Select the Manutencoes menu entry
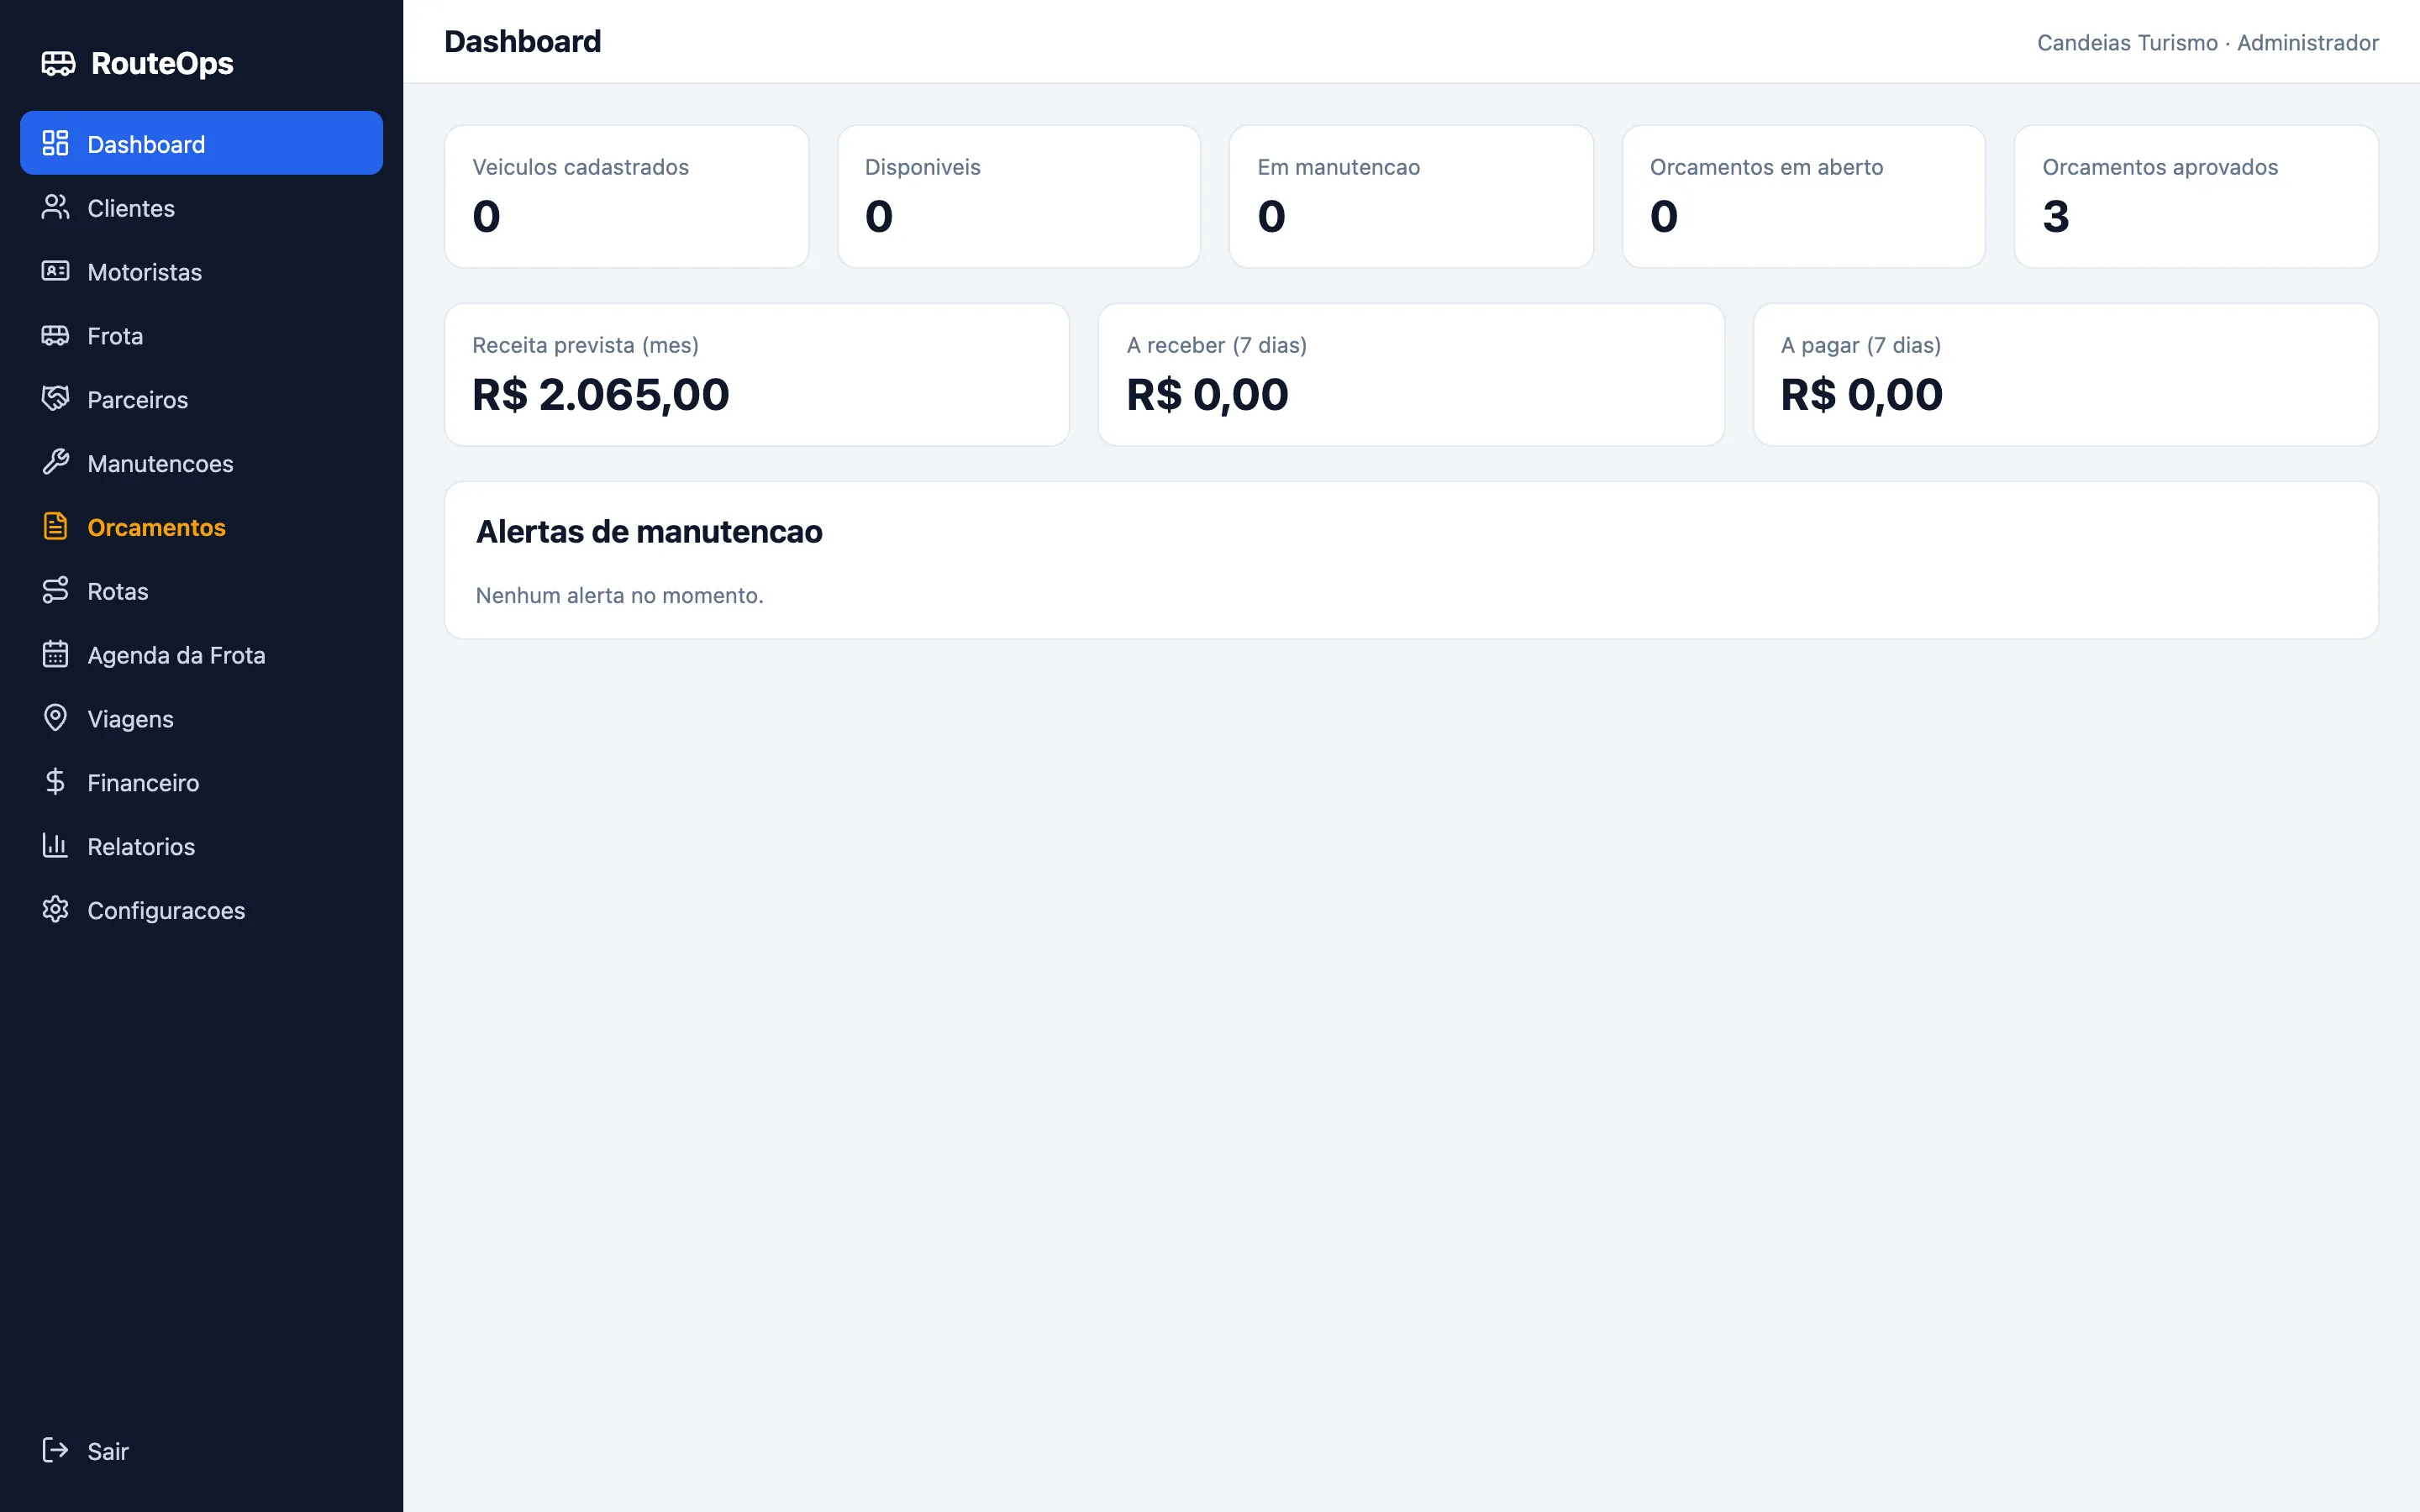 pos(201,463)
